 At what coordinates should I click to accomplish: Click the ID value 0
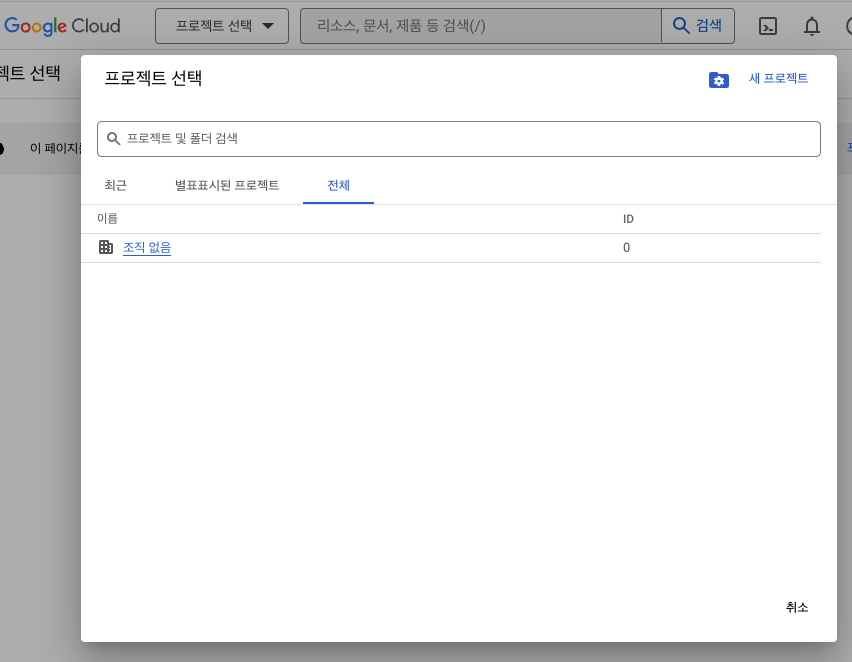tap(626, 248)
